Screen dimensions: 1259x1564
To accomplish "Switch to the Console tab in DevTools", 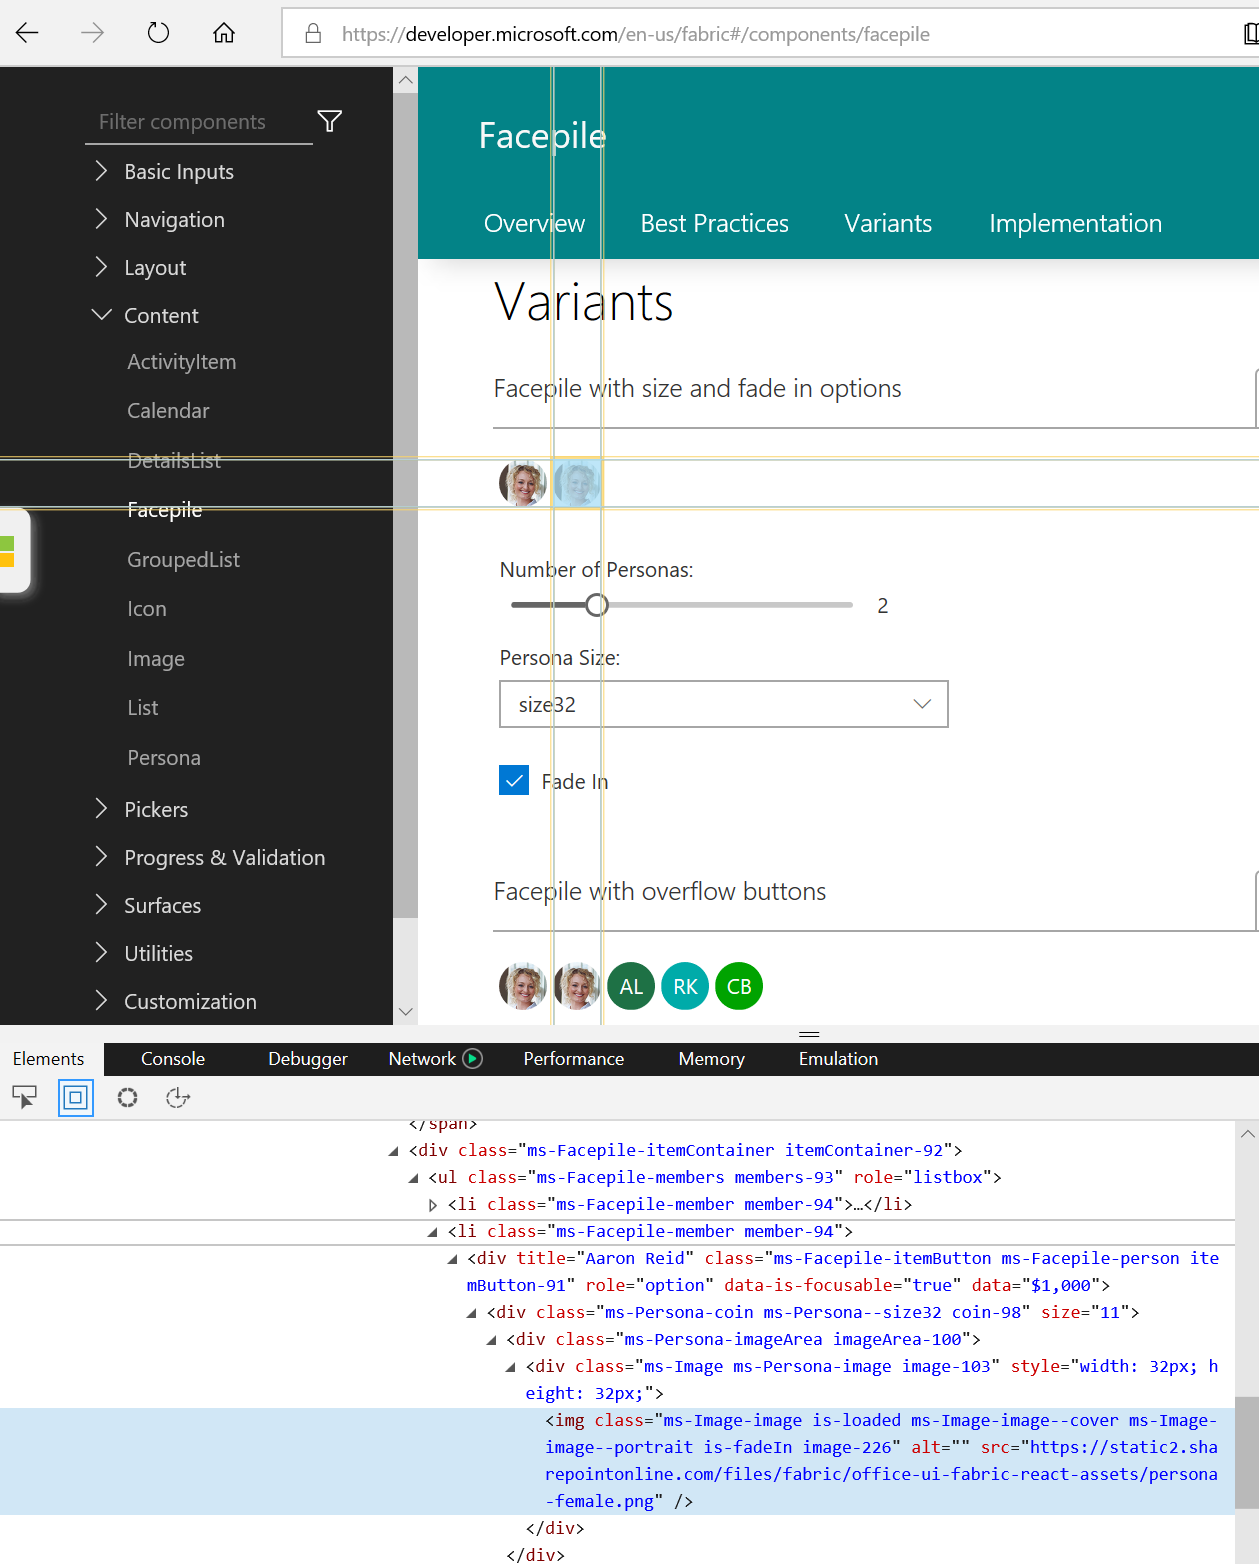I will 172,1058.
